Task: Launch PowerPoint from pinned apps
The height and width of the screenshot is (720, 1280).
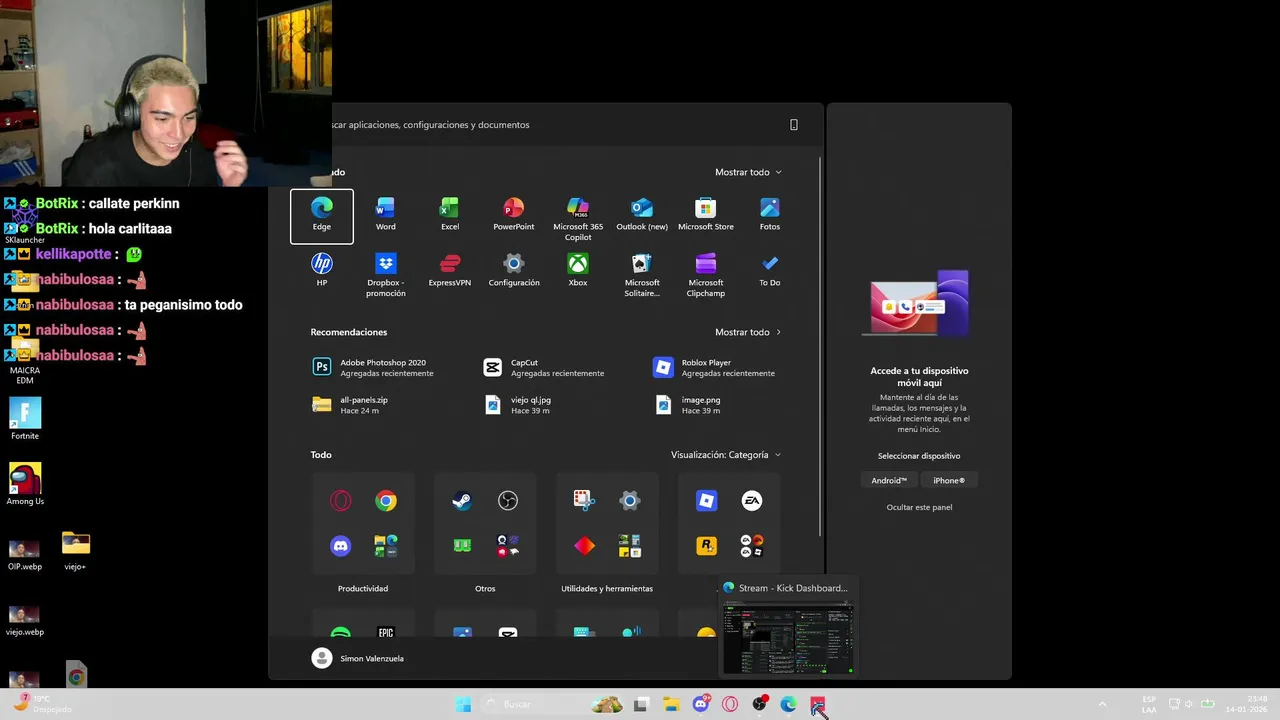Action: coord(514,215)
